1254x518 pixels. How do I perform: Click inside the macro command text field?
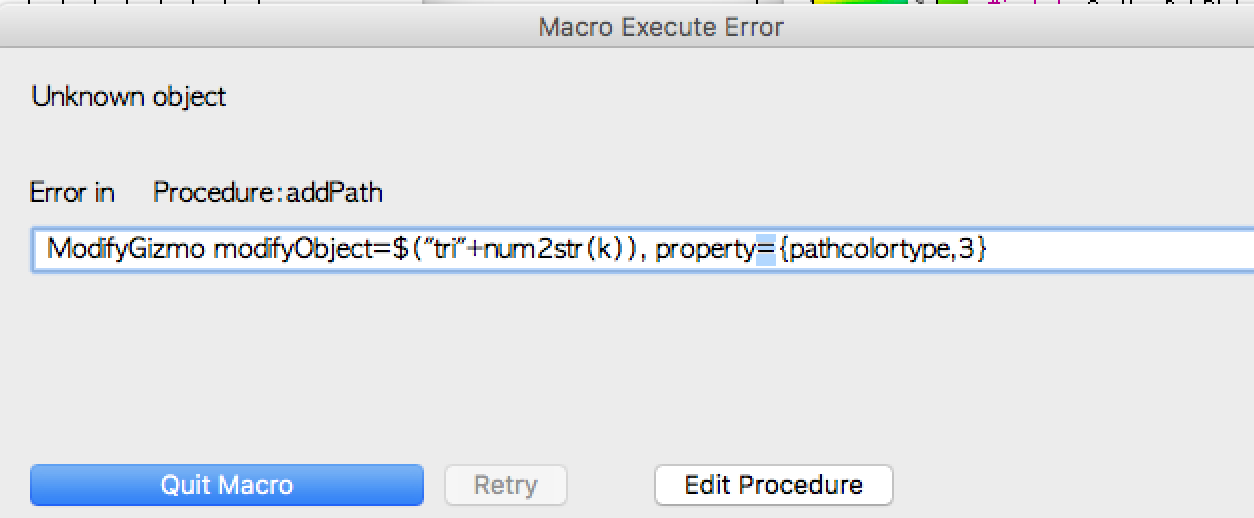coord(642,250)
